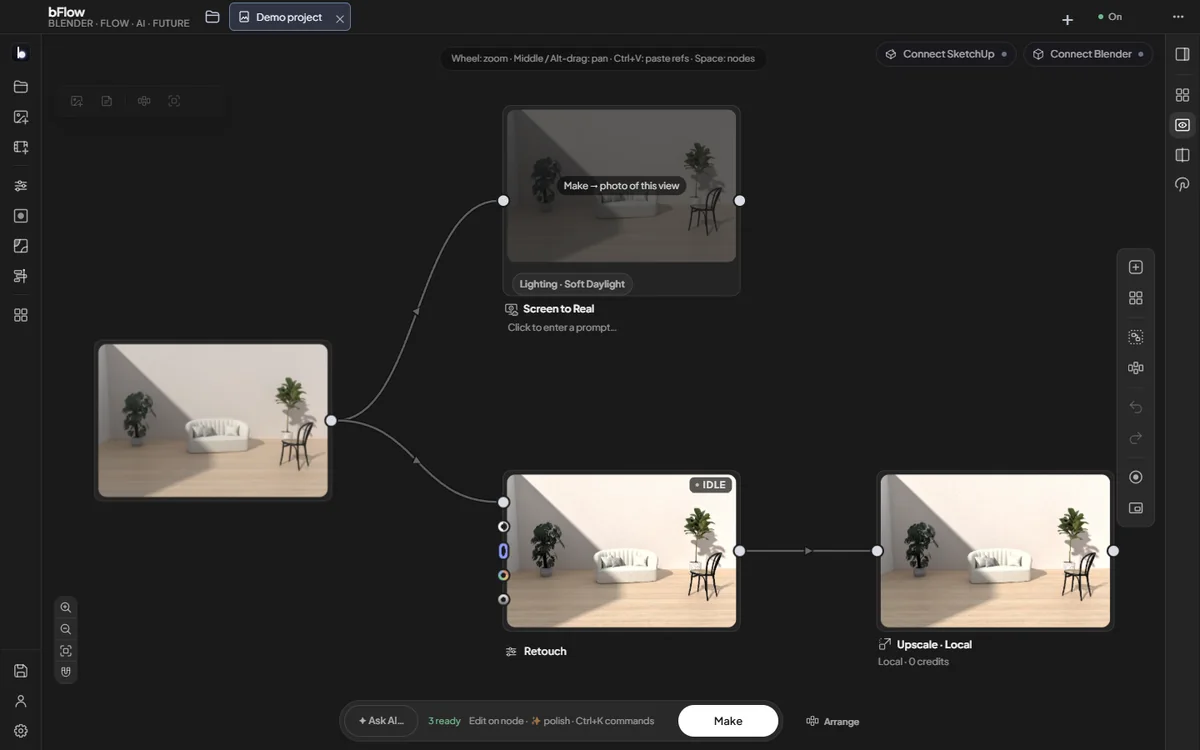
Task: Open the settings gear icon
Action: 21,731
